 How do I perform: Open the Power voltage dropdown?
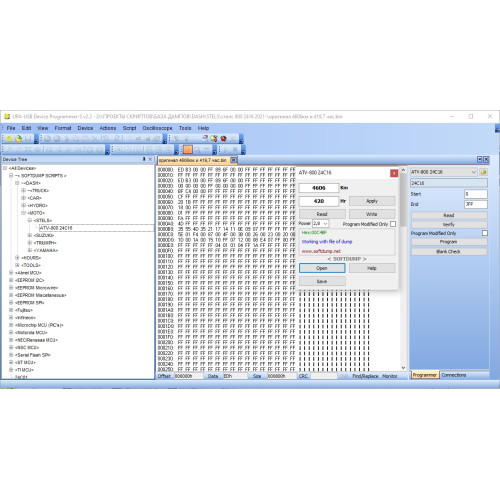[325, 224]
